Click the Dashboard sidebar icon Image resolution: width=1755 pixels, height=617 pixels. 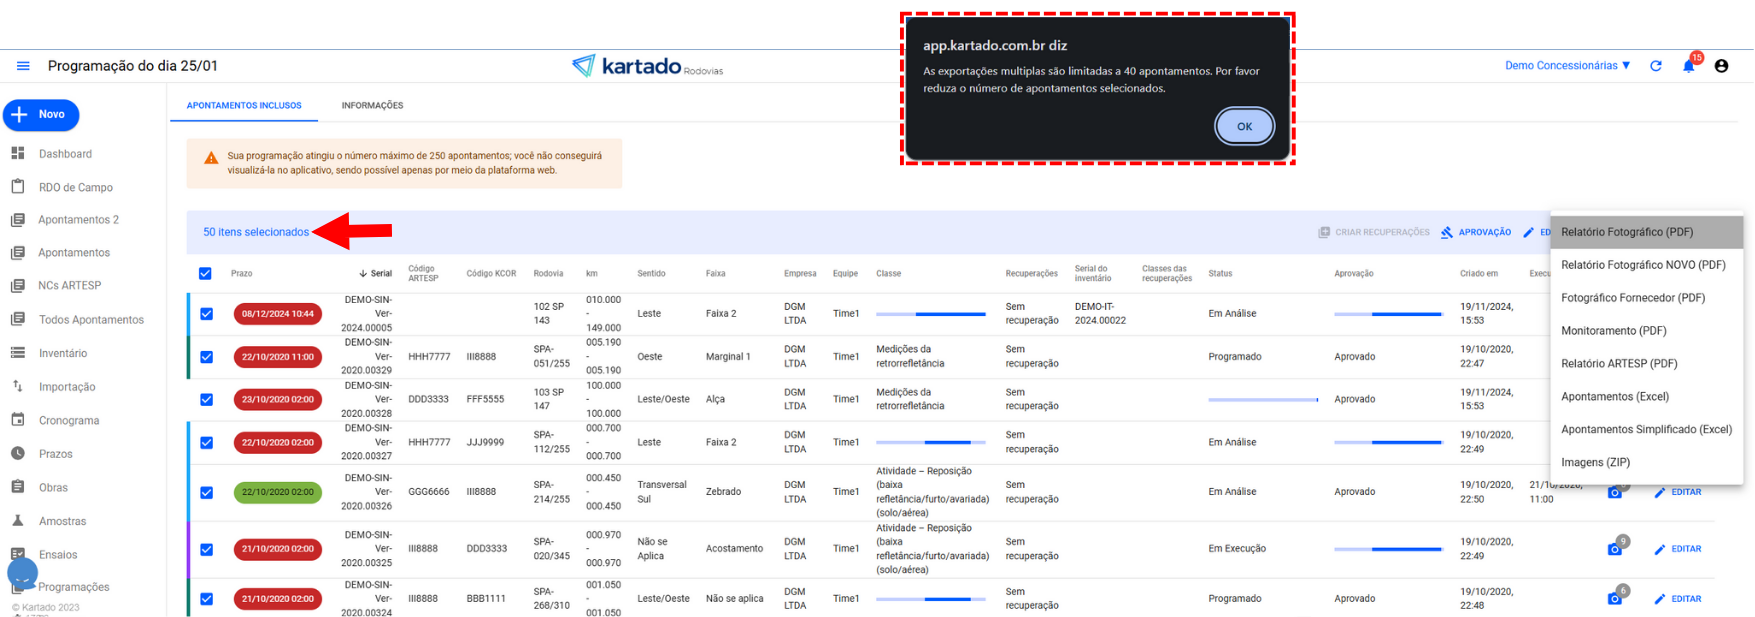coord(18,154)
